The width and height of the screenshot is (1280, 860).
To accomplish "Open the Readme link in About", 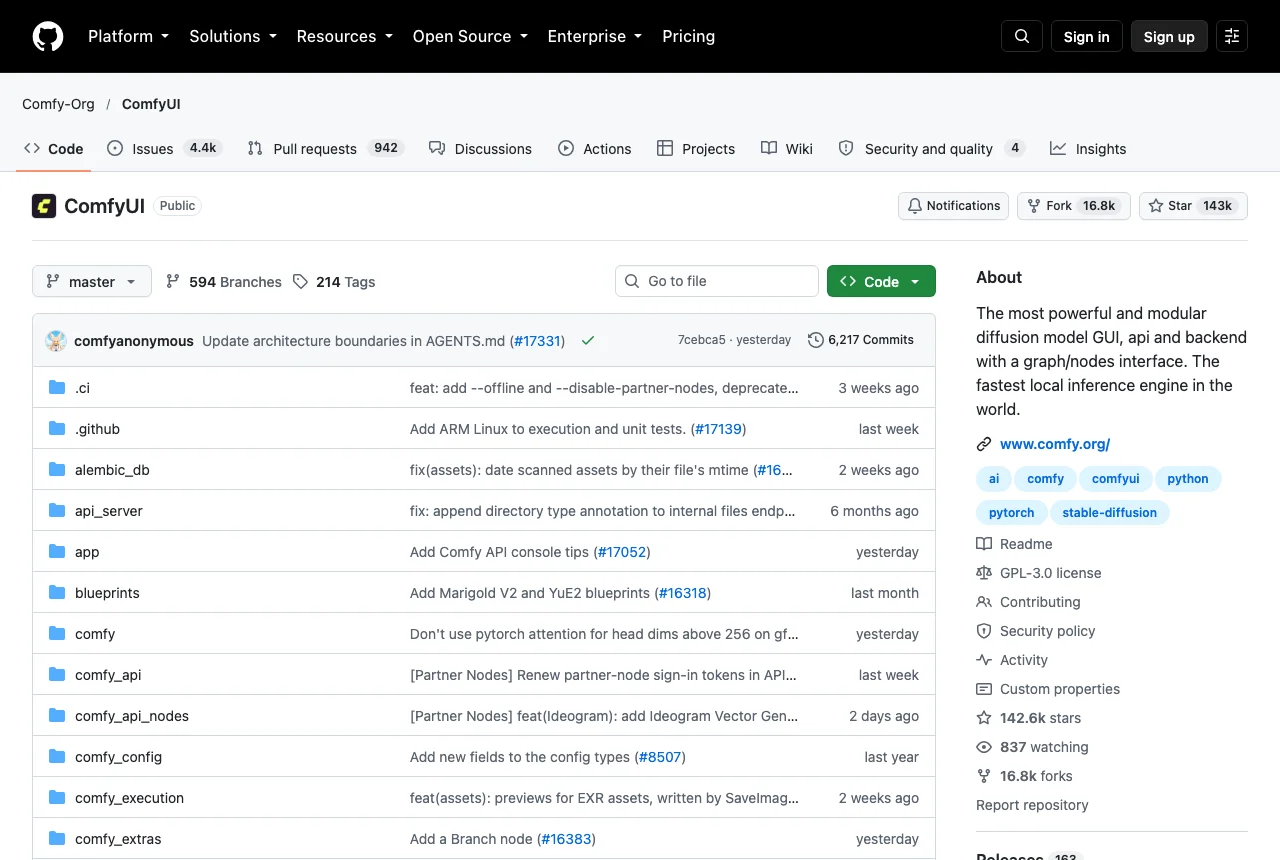I will [1015, 544].
